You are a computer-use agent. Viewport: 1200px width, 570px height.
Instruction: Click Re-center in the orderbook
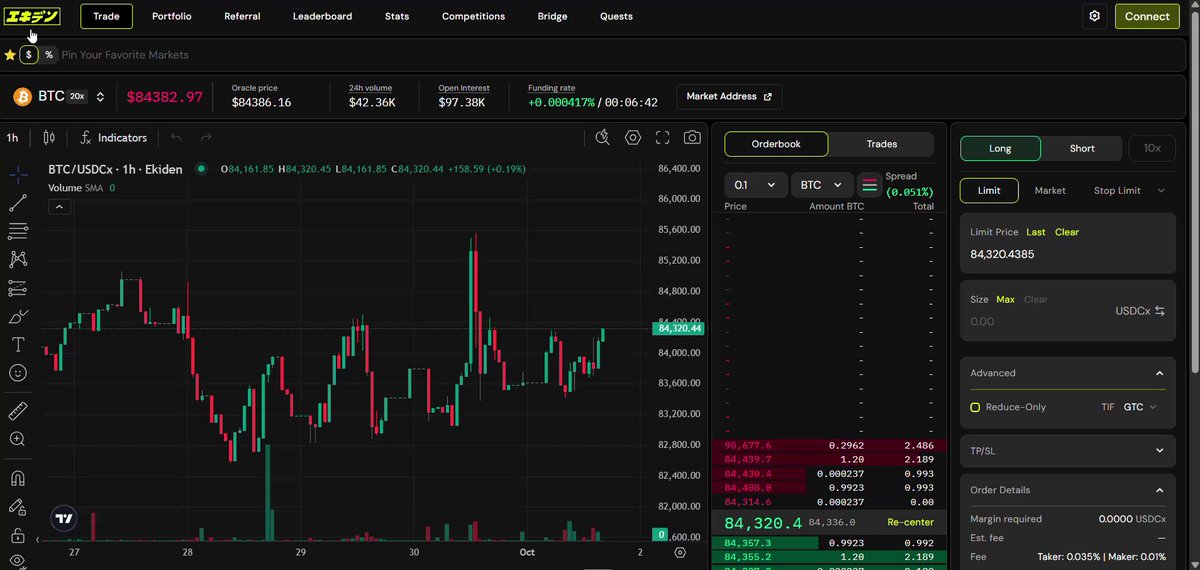(910, 522)
